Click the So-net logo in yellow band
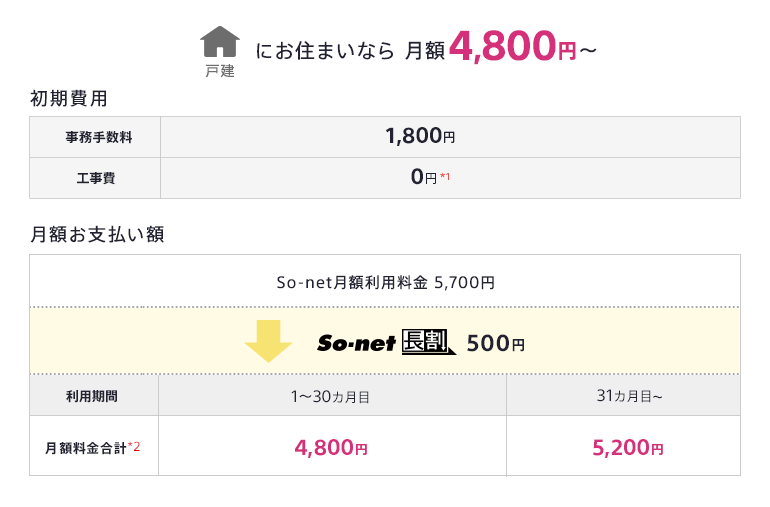The height and width of the screenshot is (507, 770). coord(356,343)
